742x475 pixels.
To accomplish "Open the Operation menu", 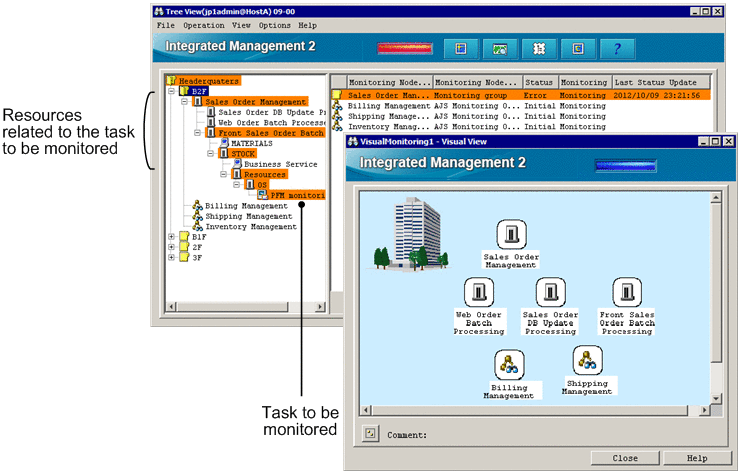I will pyautogui.click(x=204, y=24).
